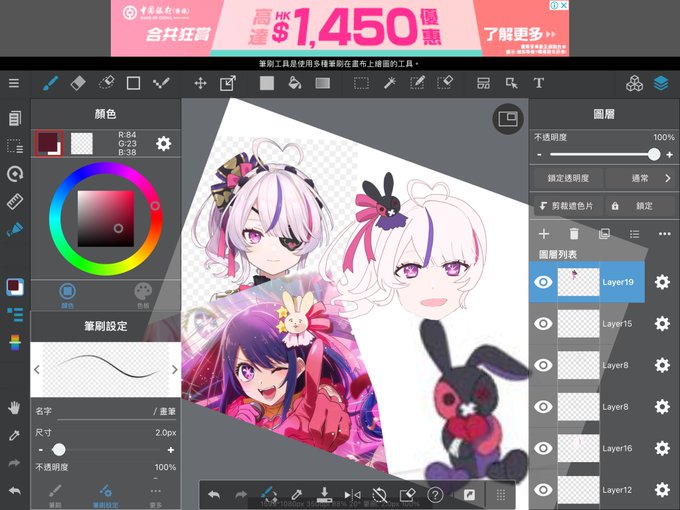Add a new layer with plus

pos(543,234)
